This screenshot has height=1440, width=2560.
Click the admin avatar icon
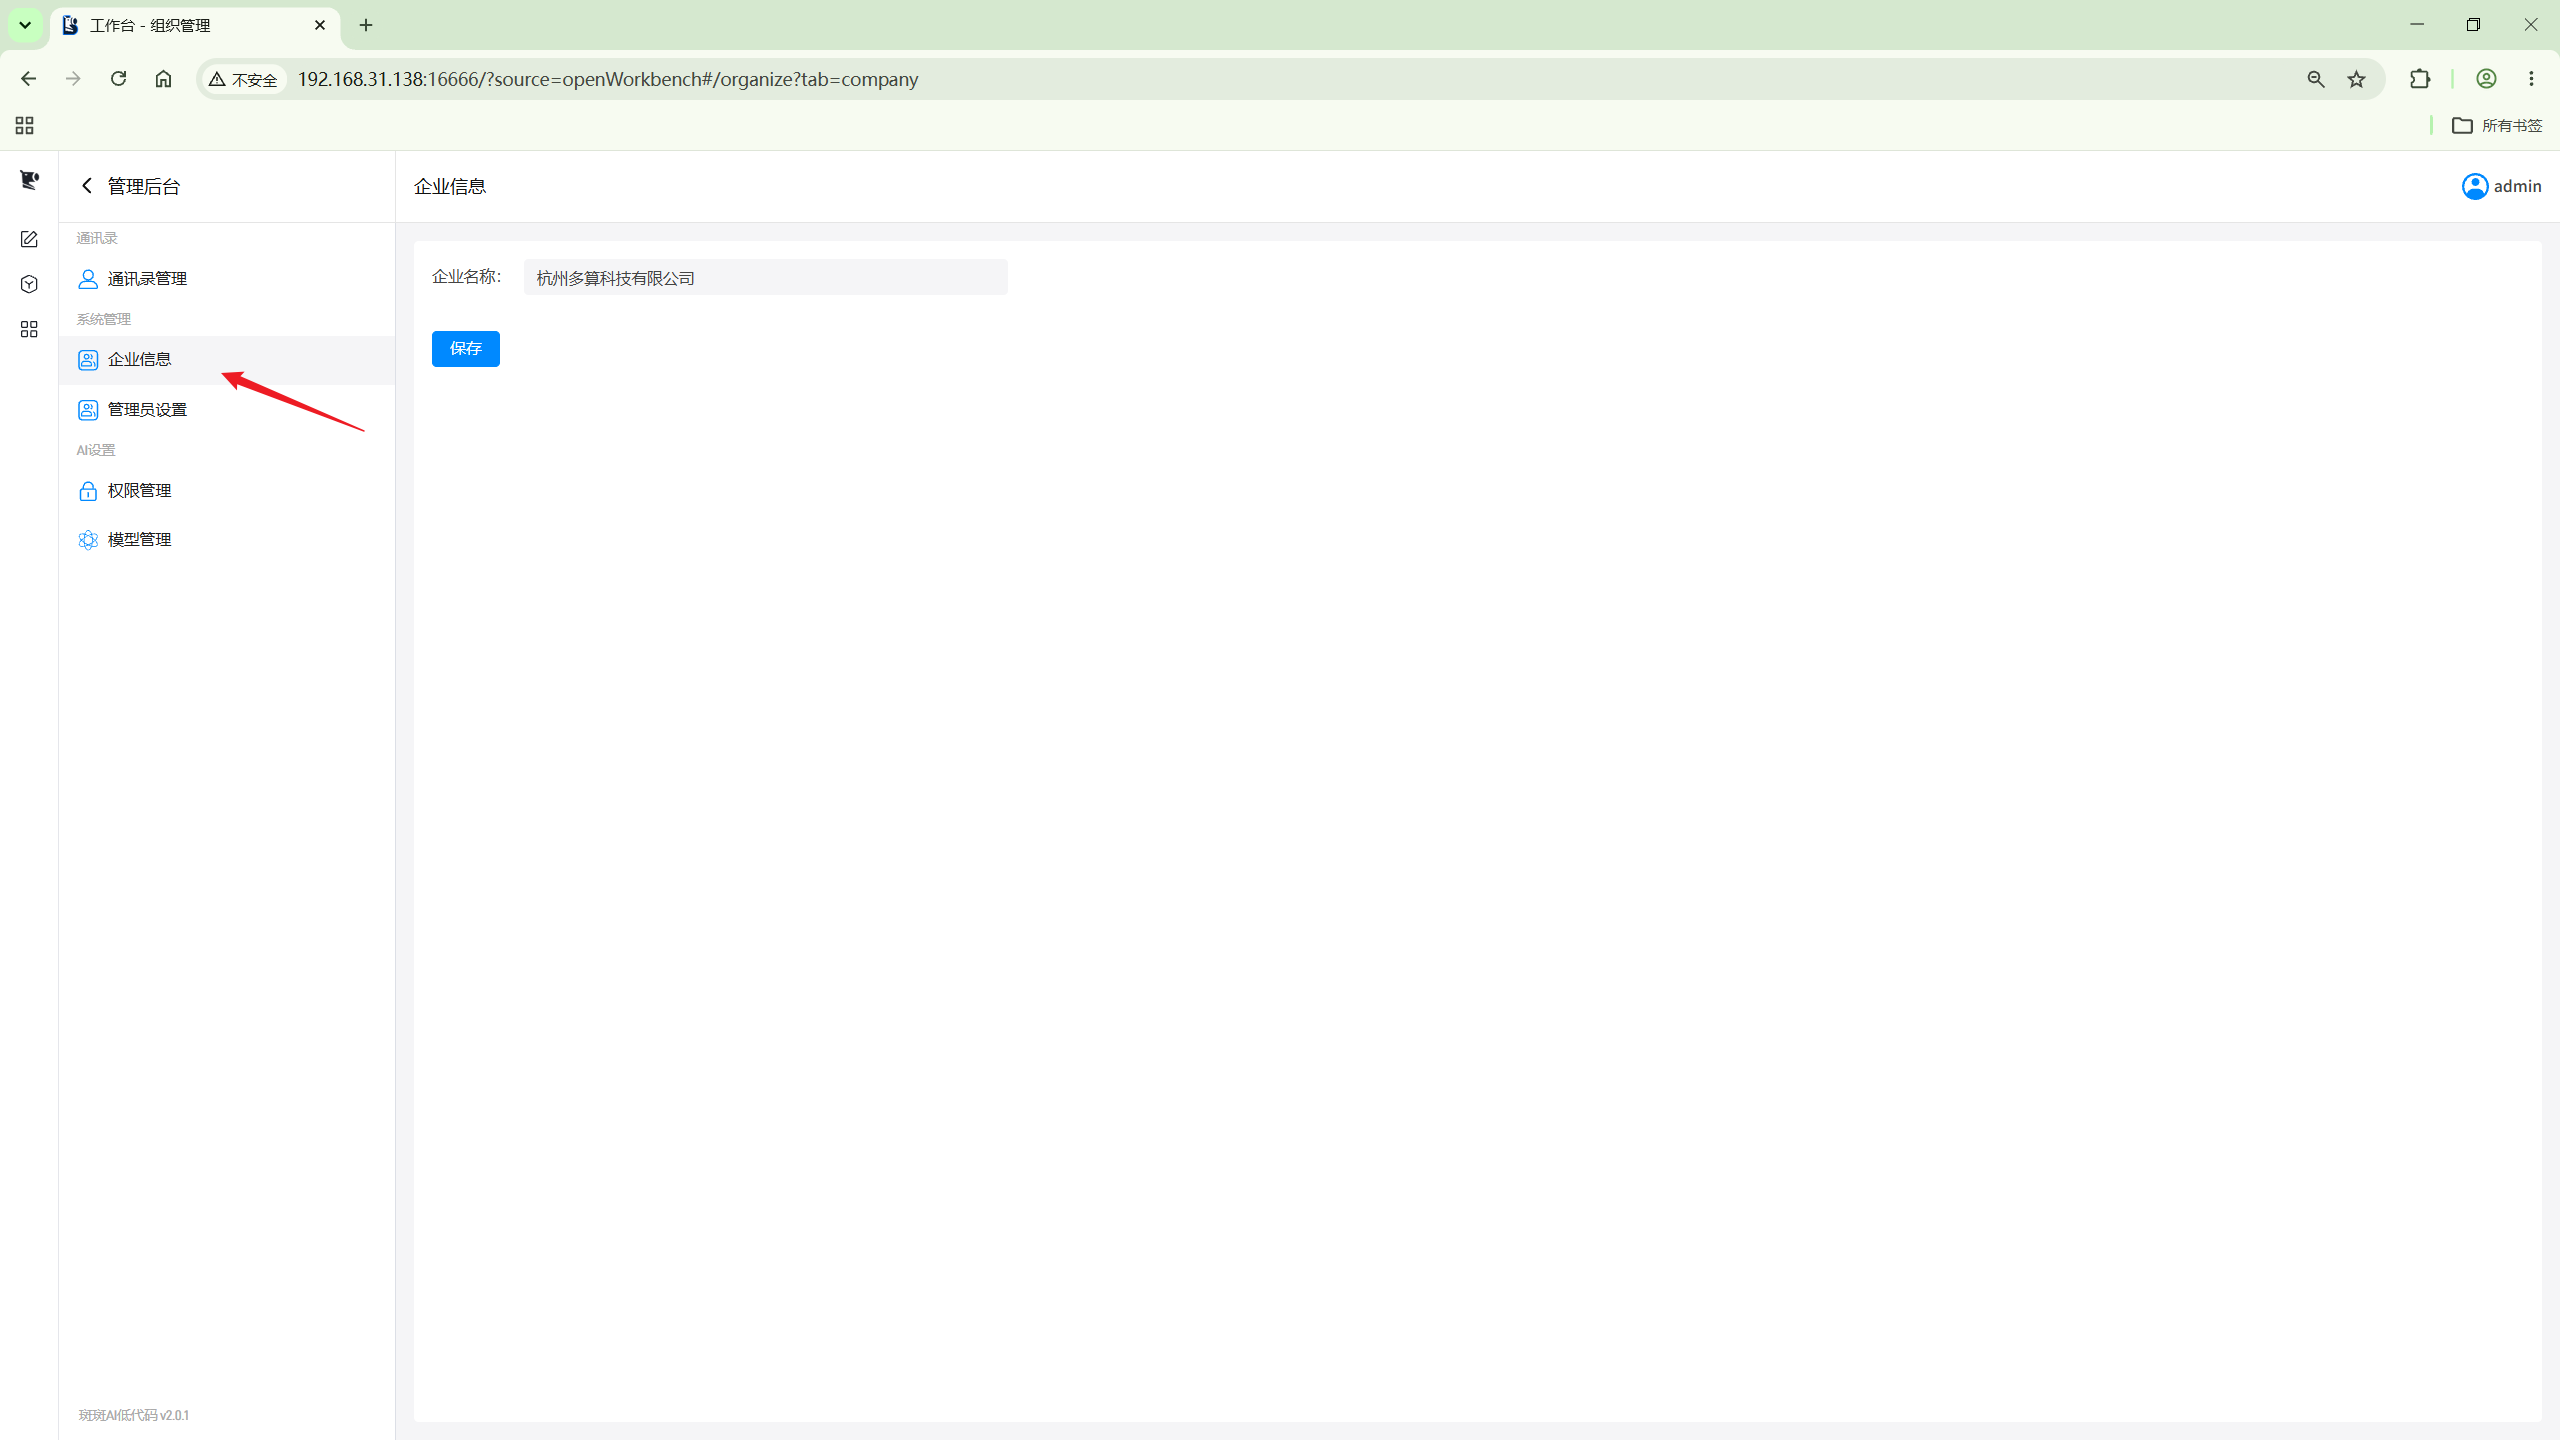coord(2475,186)
